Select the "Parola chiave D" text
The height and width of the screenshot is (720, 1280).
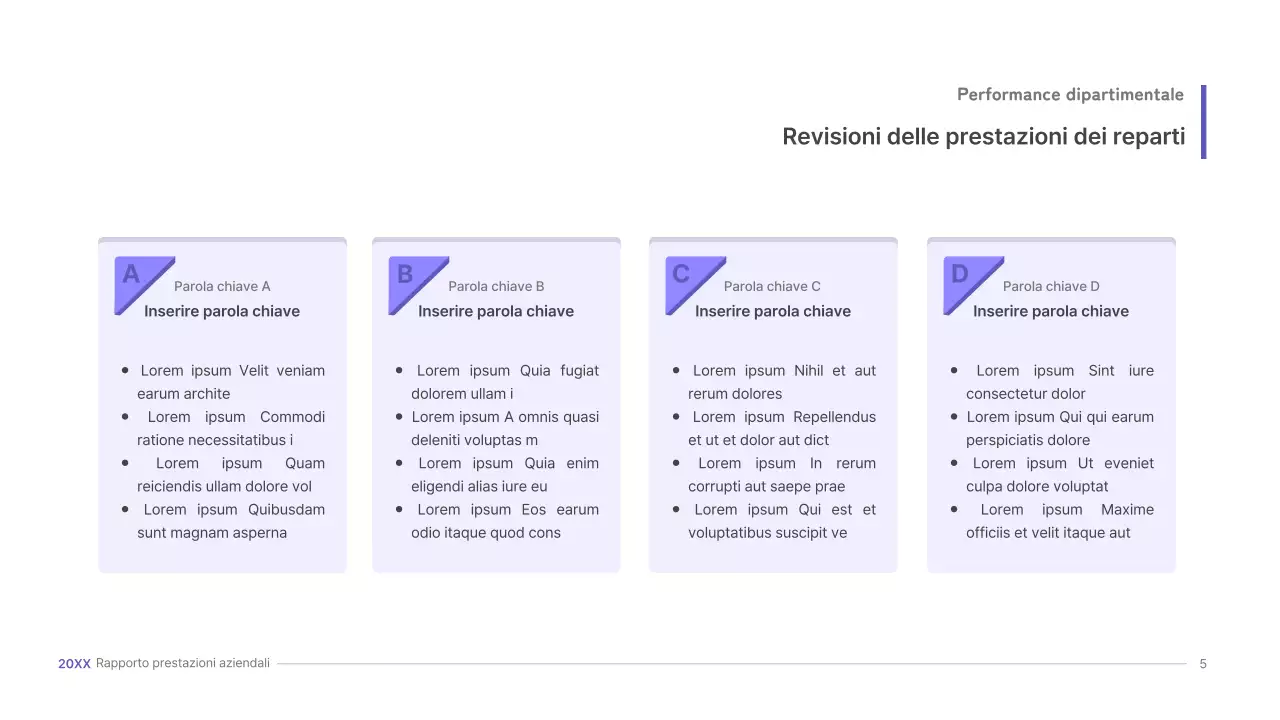1051,287
